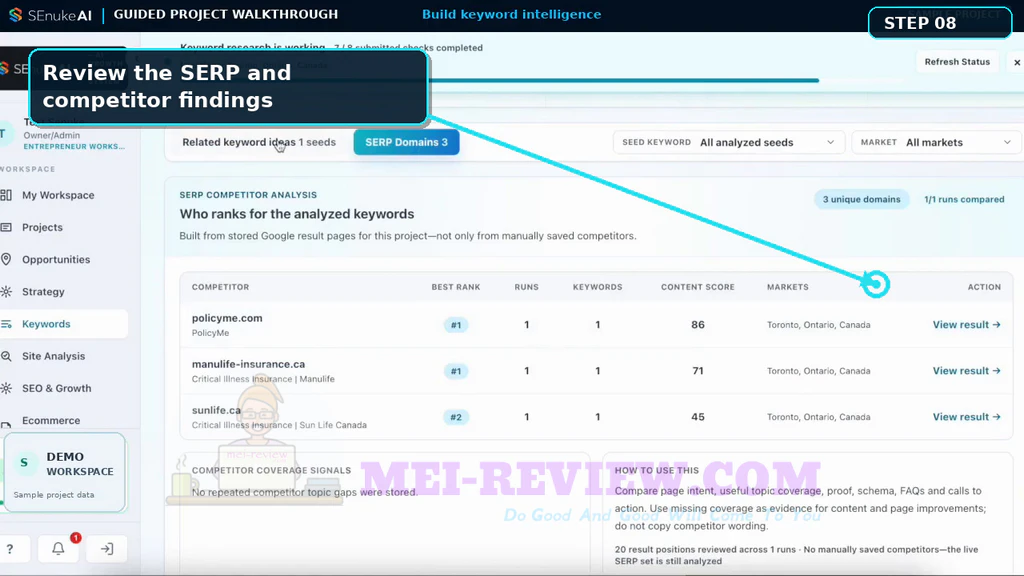Click the Site Analysis magnifier icon
The height and width of the screenshot is (576, 1024).
click(x=6, y=356)
